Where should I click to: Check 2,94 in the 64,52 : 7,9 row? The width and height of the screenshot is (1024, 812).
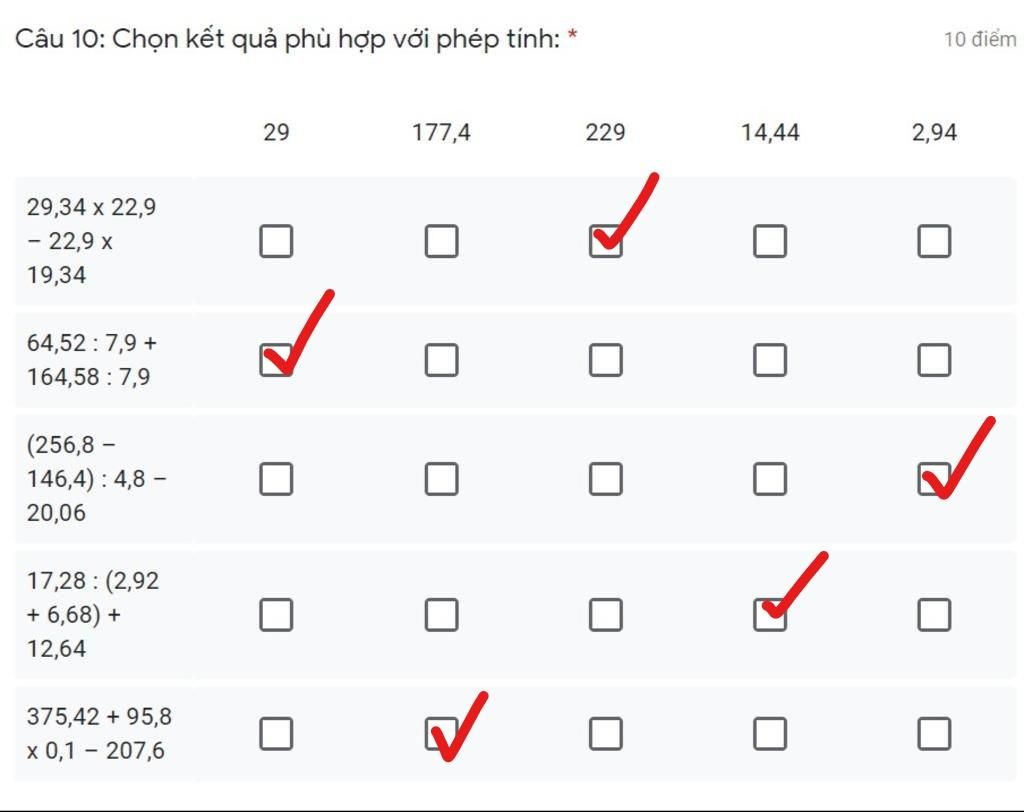pyautogui.click(x=935, y=360)
